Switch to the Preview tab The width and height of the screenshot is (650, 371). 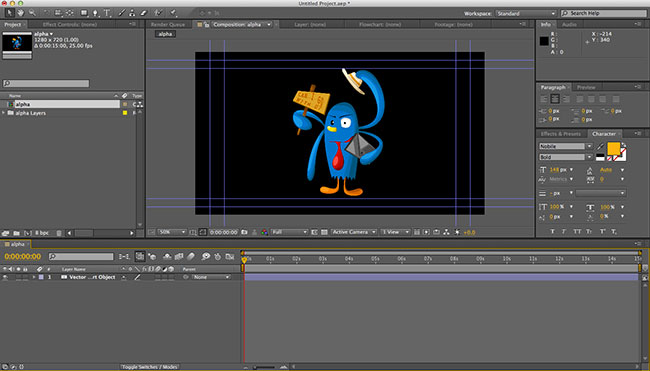tap(586, 87)
